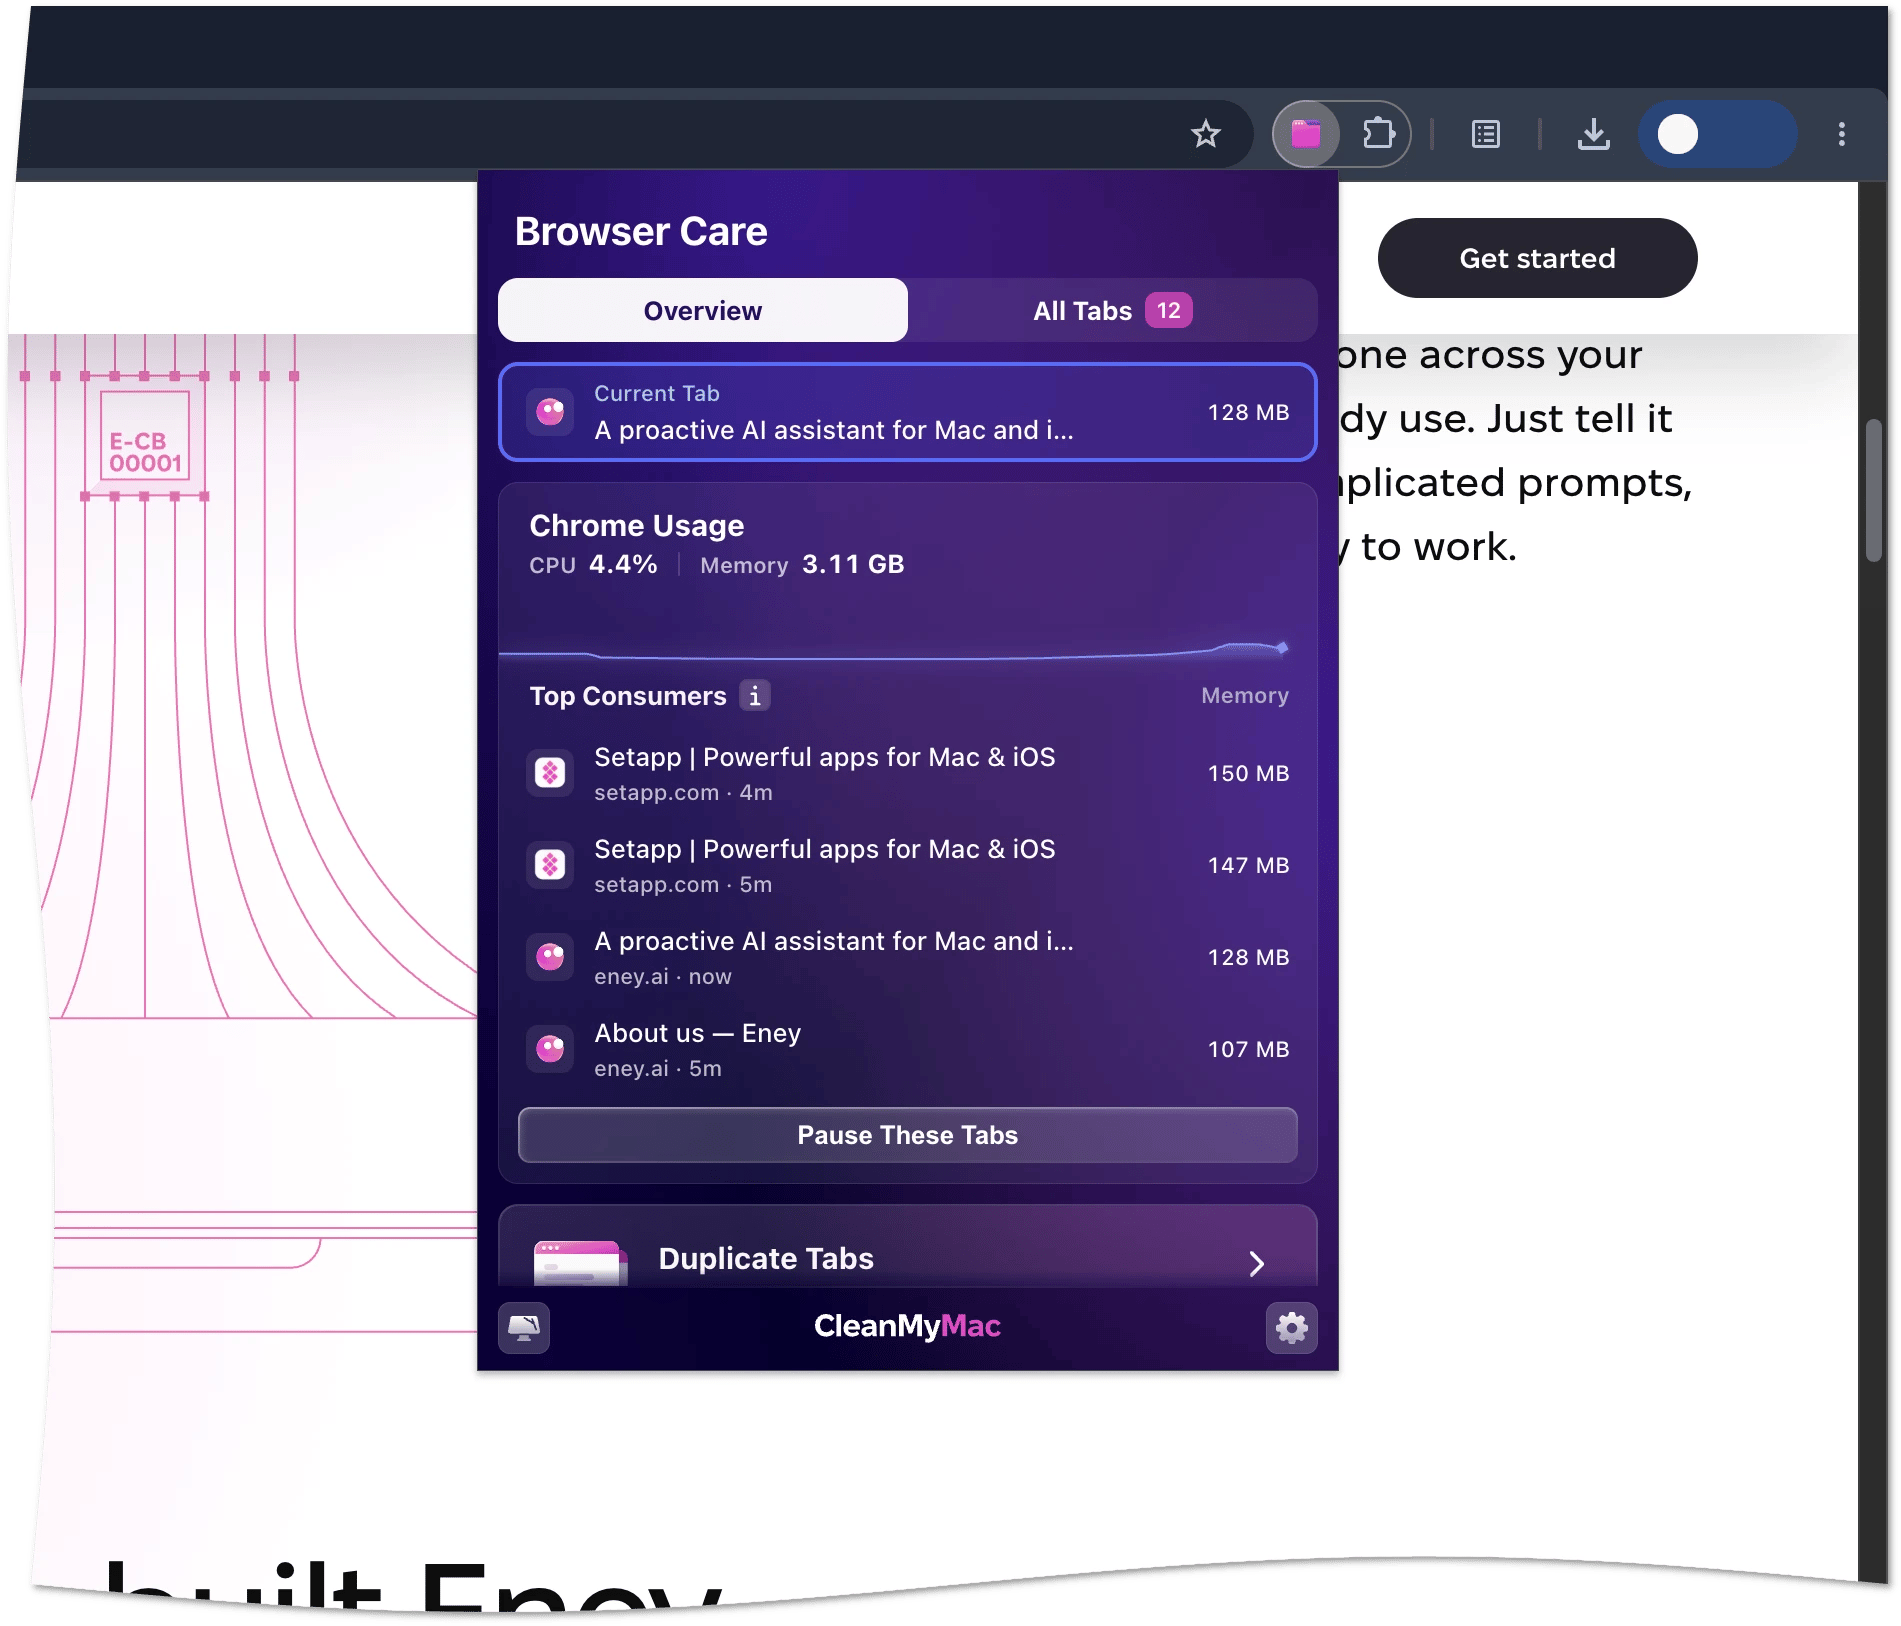Click the Pause These Tabs button

coord(908,1135)
